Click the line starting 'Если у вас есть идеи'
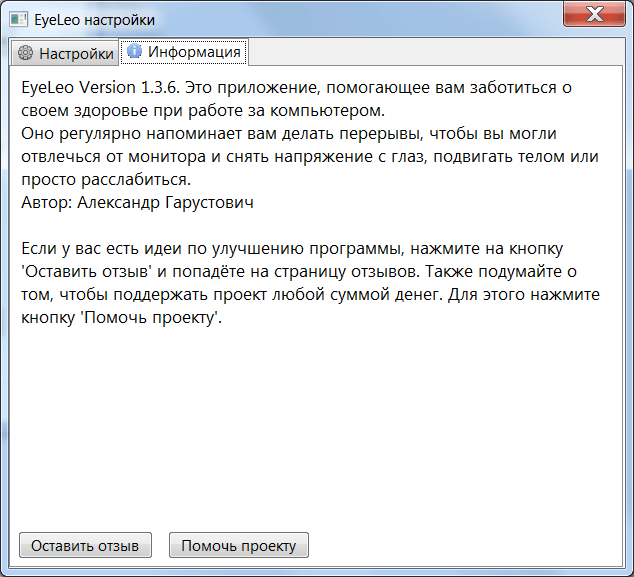The image size is (634, 577). 292,248
